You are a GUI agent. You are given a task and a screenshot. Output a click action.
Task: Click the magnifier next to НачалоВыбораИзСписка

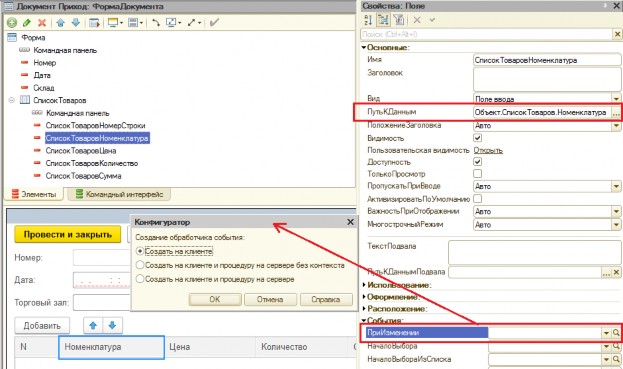click(616, 359)
